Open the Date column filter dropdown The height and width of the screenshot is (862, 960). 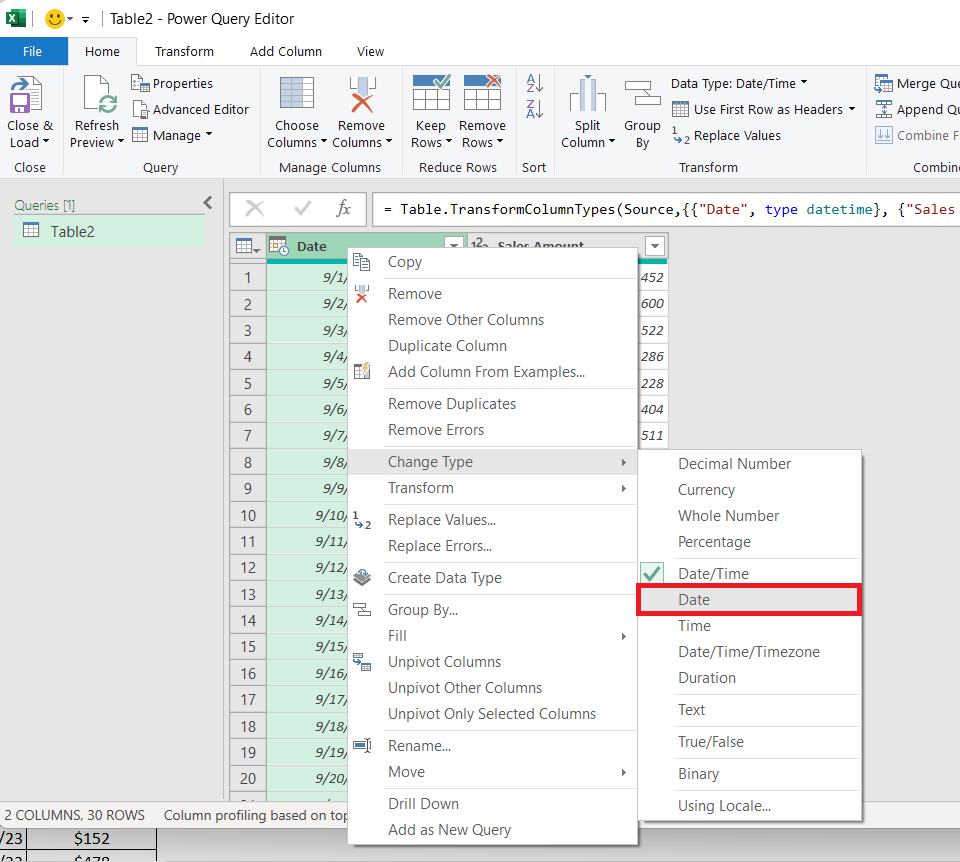click(453, 245)
